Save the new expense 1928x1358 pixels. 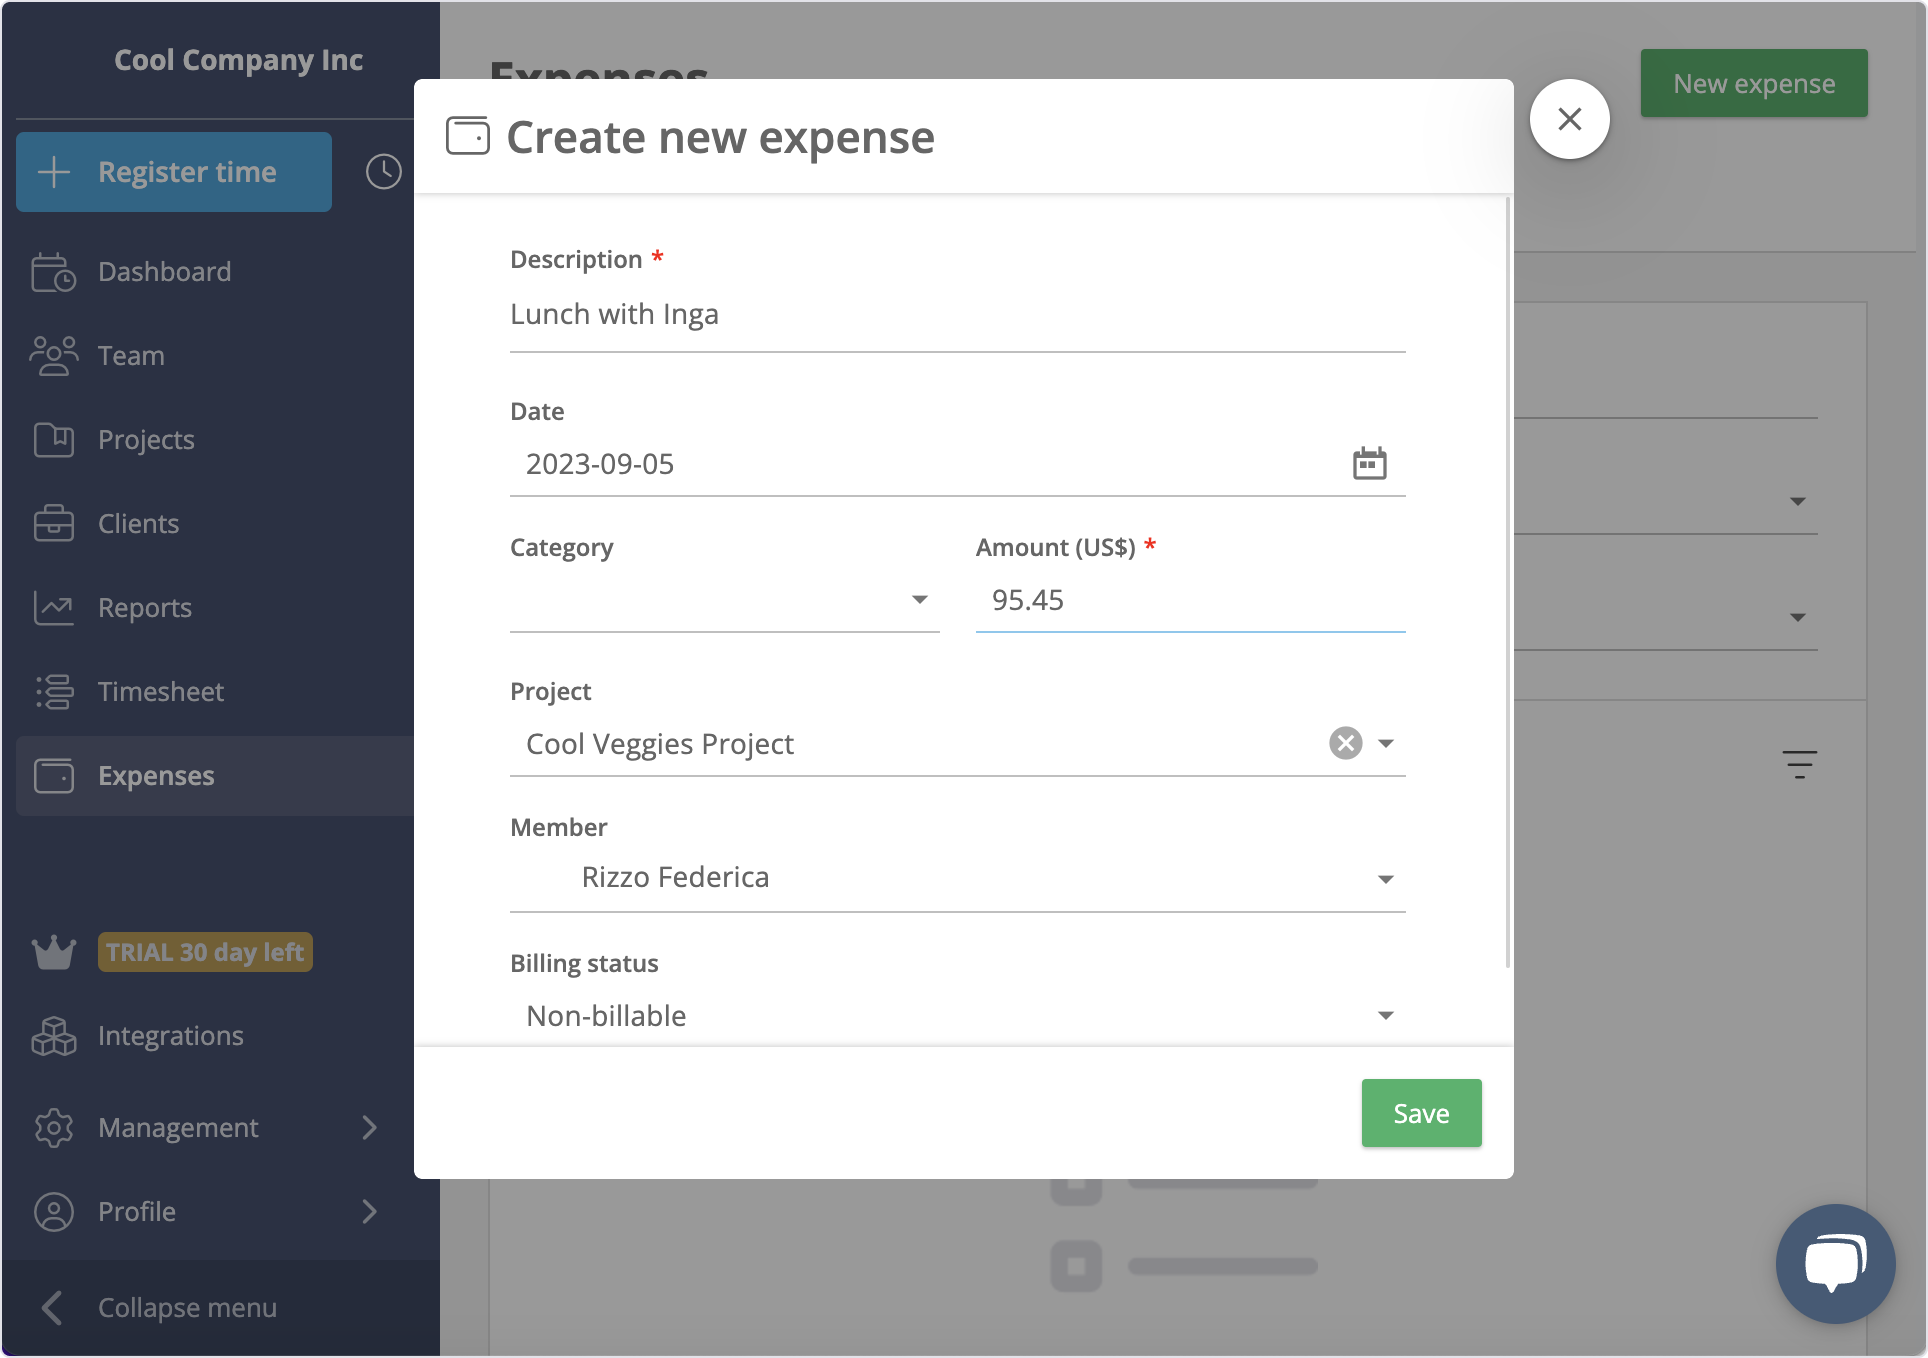[1421, 1113]
